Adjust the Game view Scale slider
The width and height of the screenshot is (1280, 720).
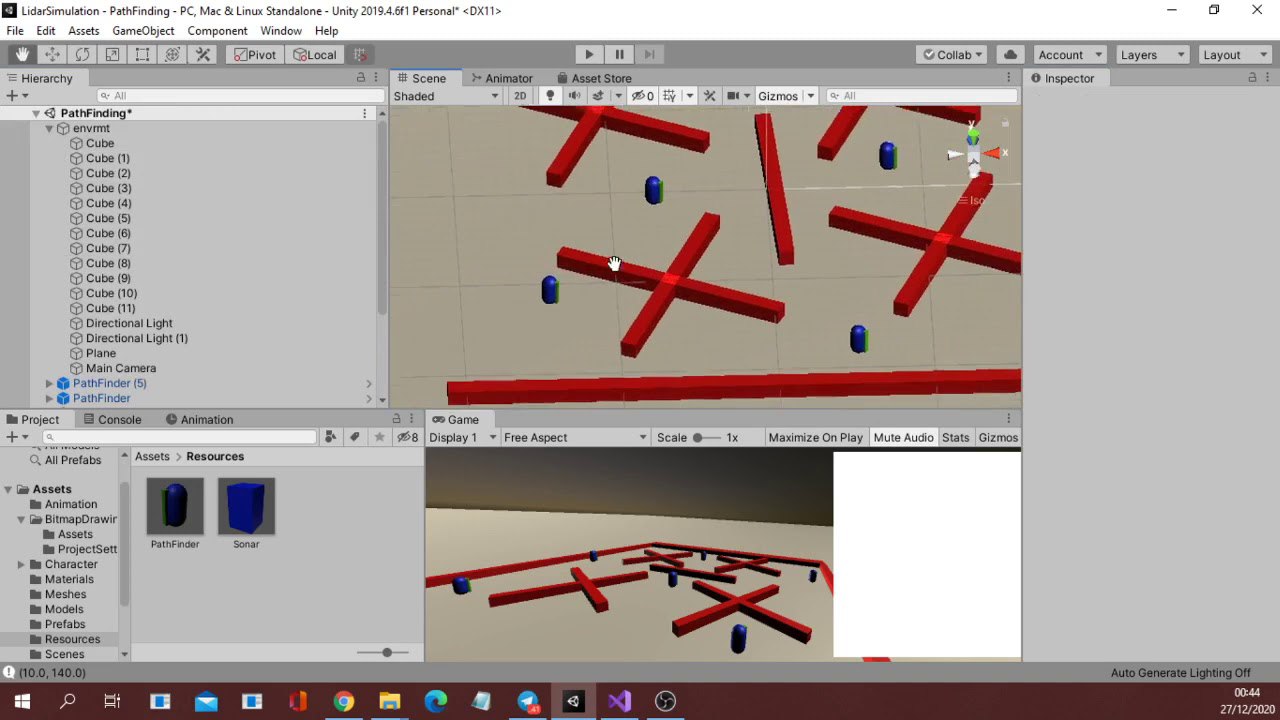706,437
